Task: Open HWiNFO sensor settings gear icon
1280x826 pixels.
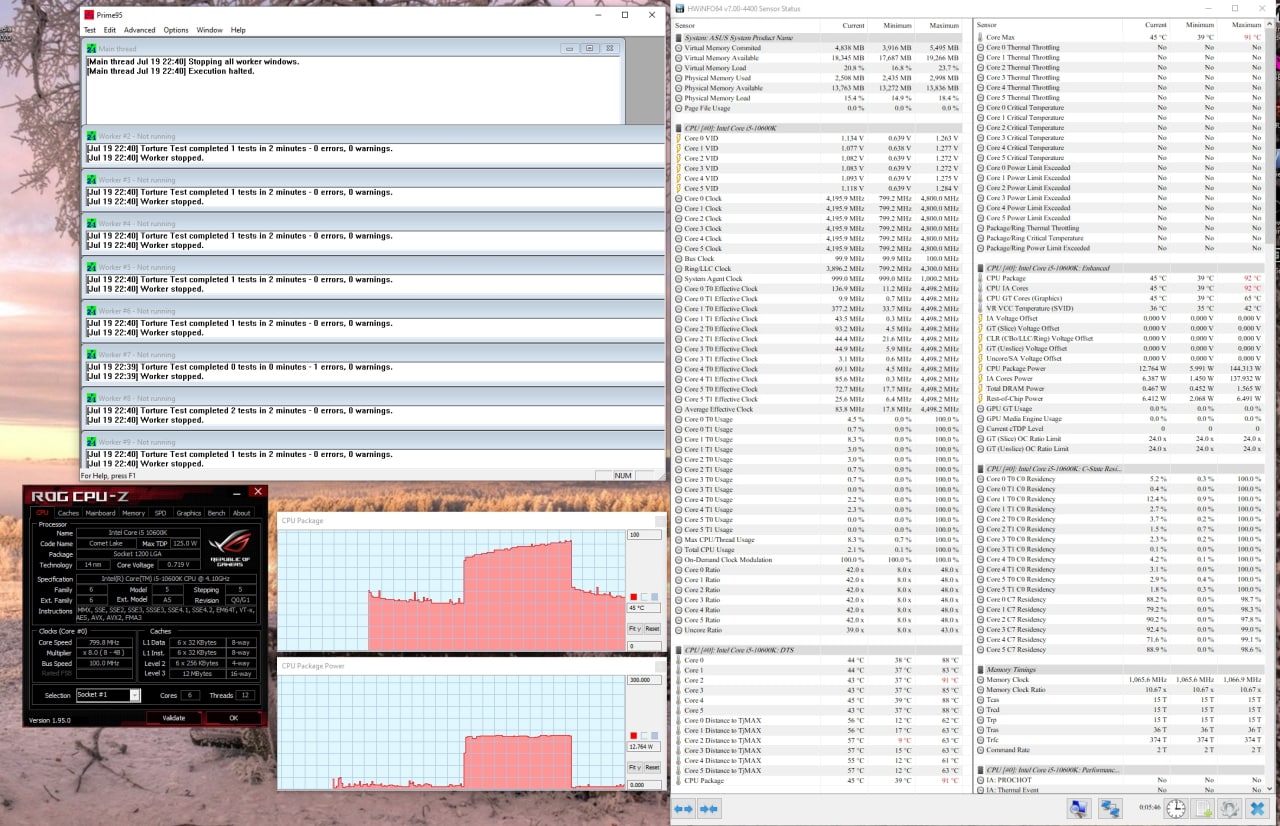Action: point(1230,808)
